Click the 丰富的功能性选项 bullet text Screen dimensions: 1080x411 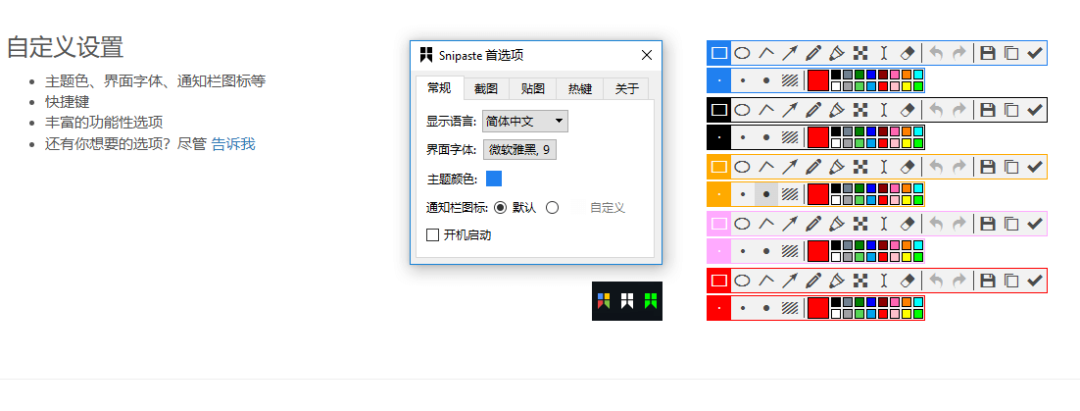tap(104, 123)
